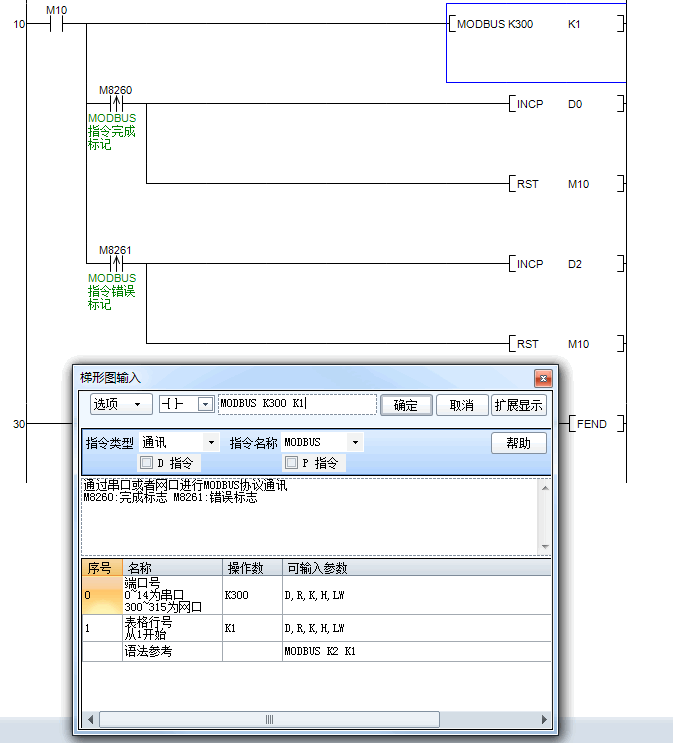This screenshot has width=673, height=743.
Task: Click the MODBUS 指令错误标记 comment
Action: coord(112,291)
